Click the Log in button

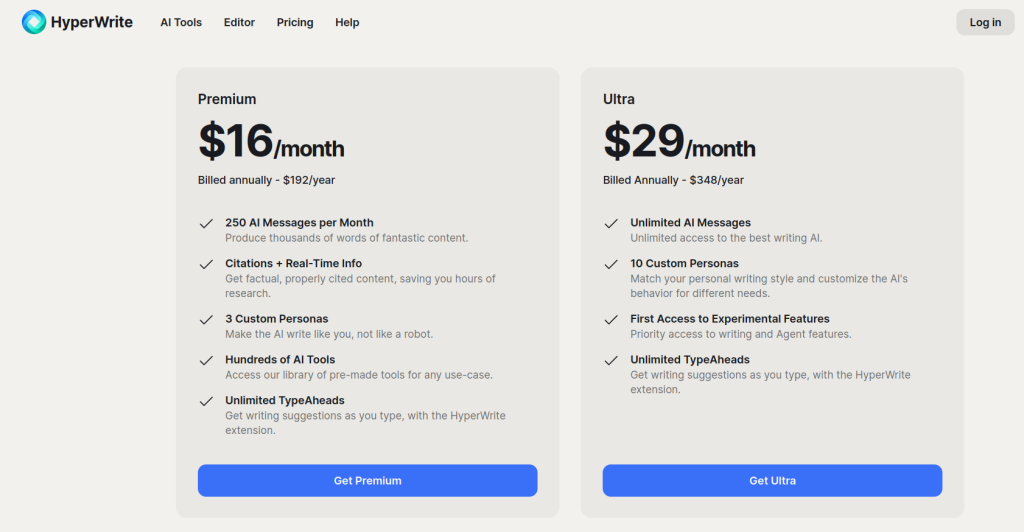[x=985, y=22]
